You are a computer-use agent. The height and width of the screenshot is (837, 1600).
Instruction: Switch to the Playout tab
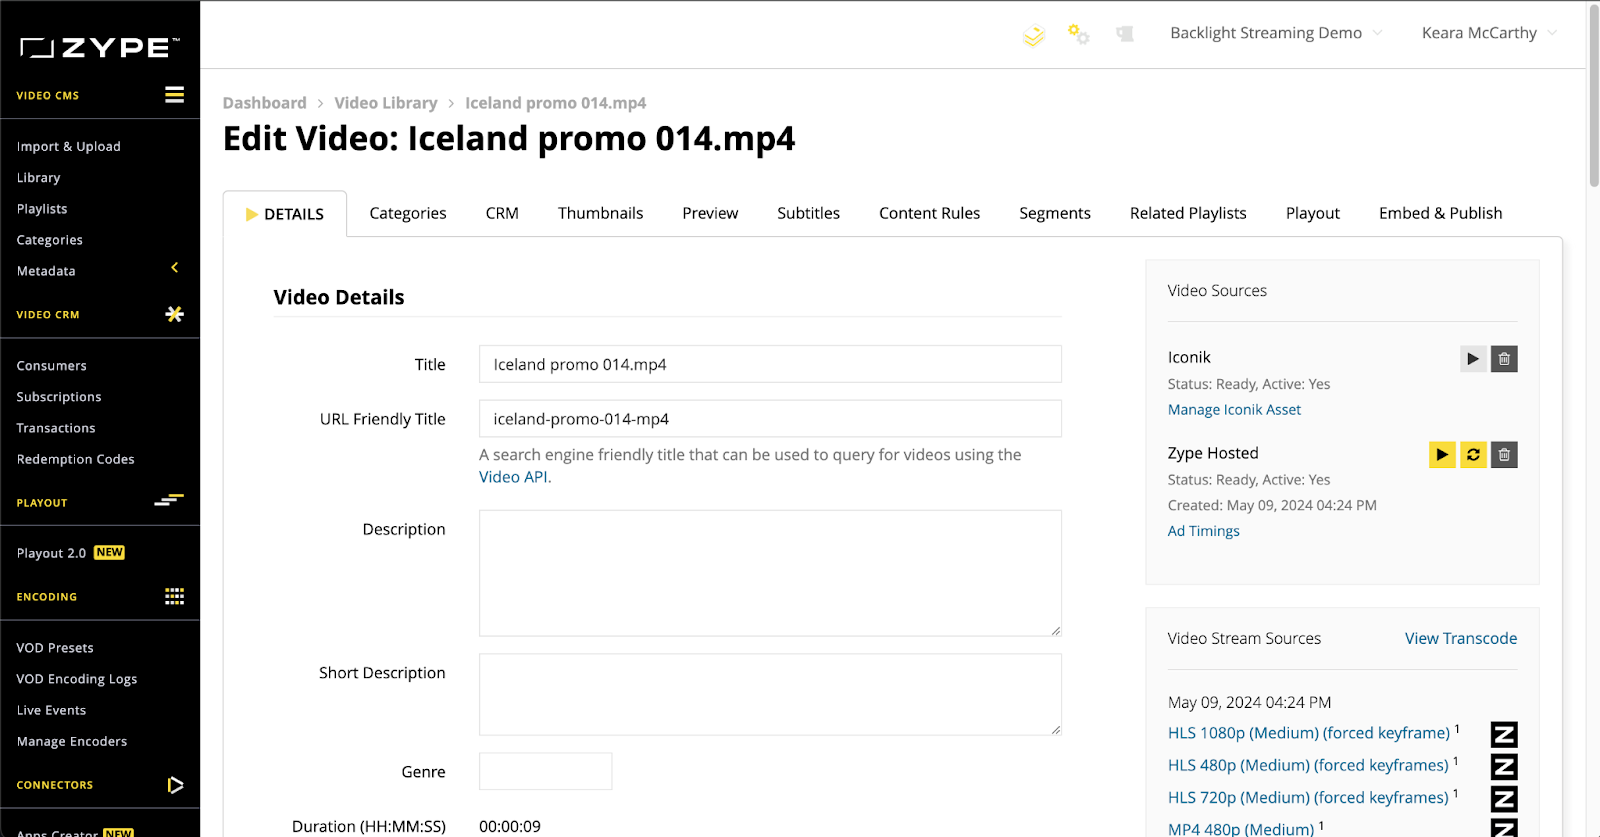pyautogui.click(x=1312, y=213)
